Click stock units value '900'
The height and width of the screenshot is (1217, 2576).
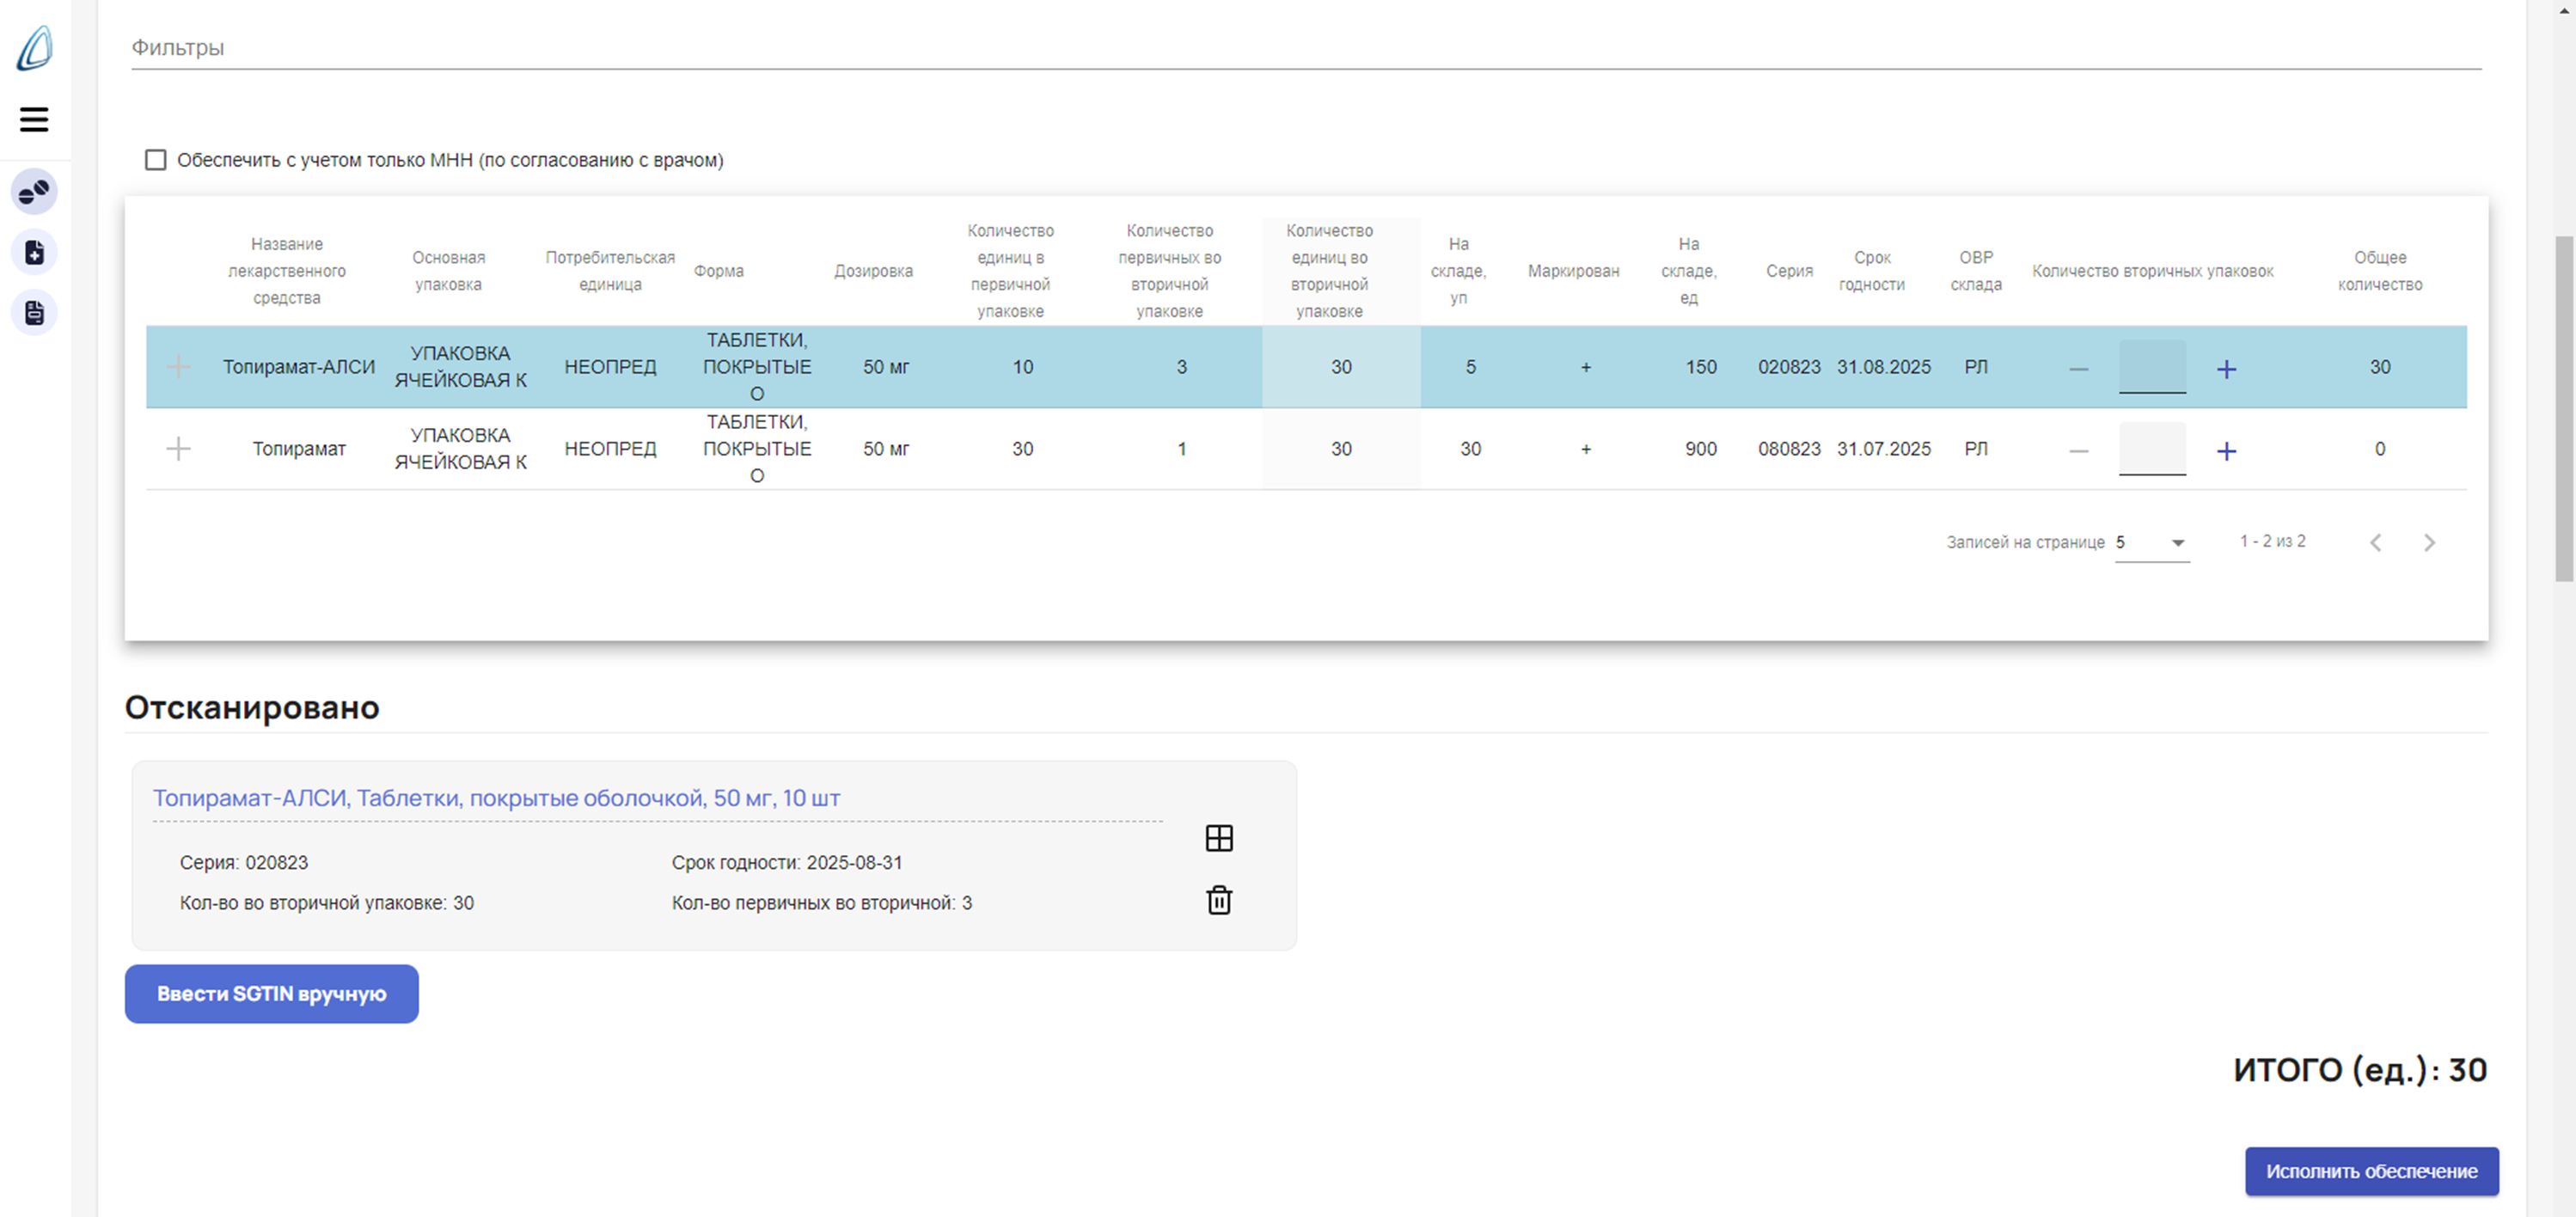click(x=1700, y=449)
